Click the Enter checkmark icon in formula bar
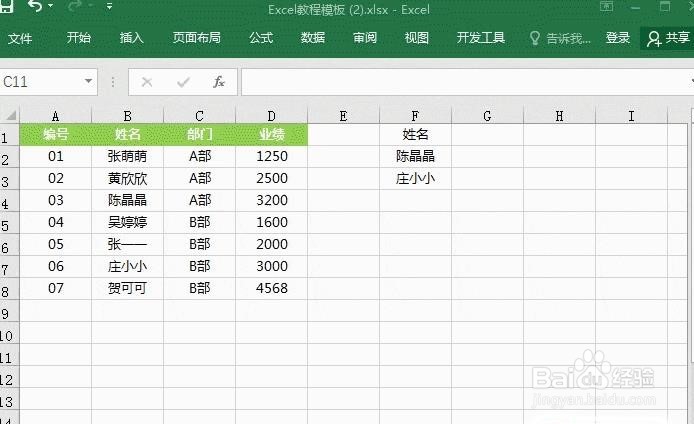 (183, 82)
